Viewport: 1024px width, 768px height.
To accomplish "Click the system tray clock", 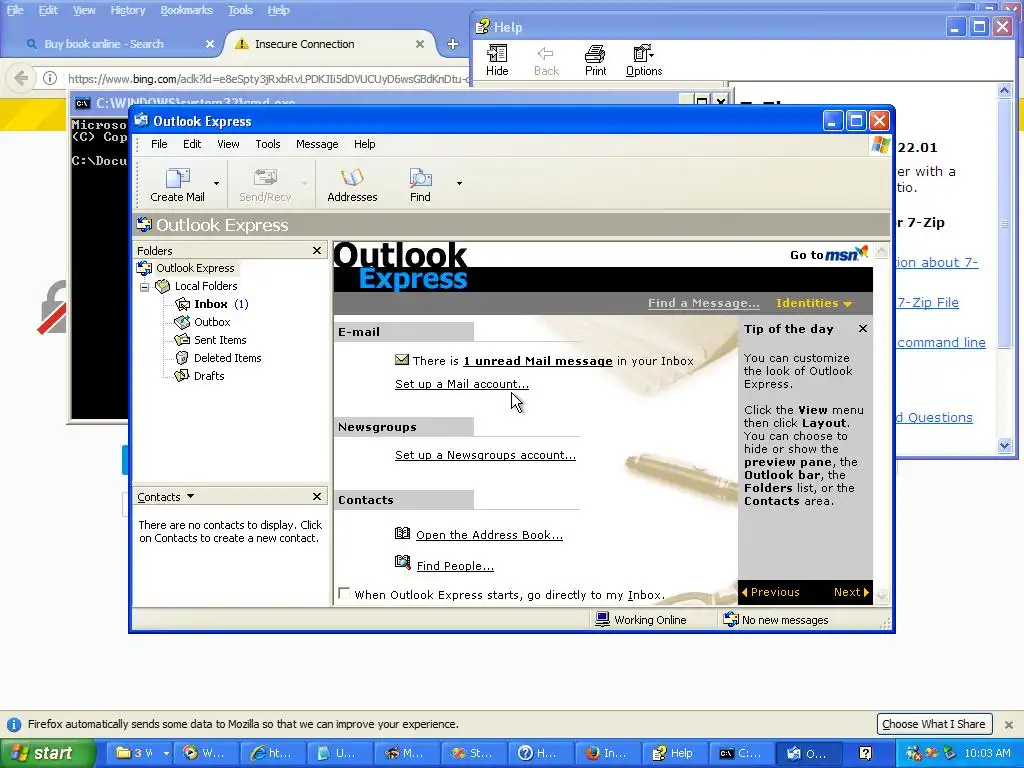I will pyautogui.click(x=987, y=753).
